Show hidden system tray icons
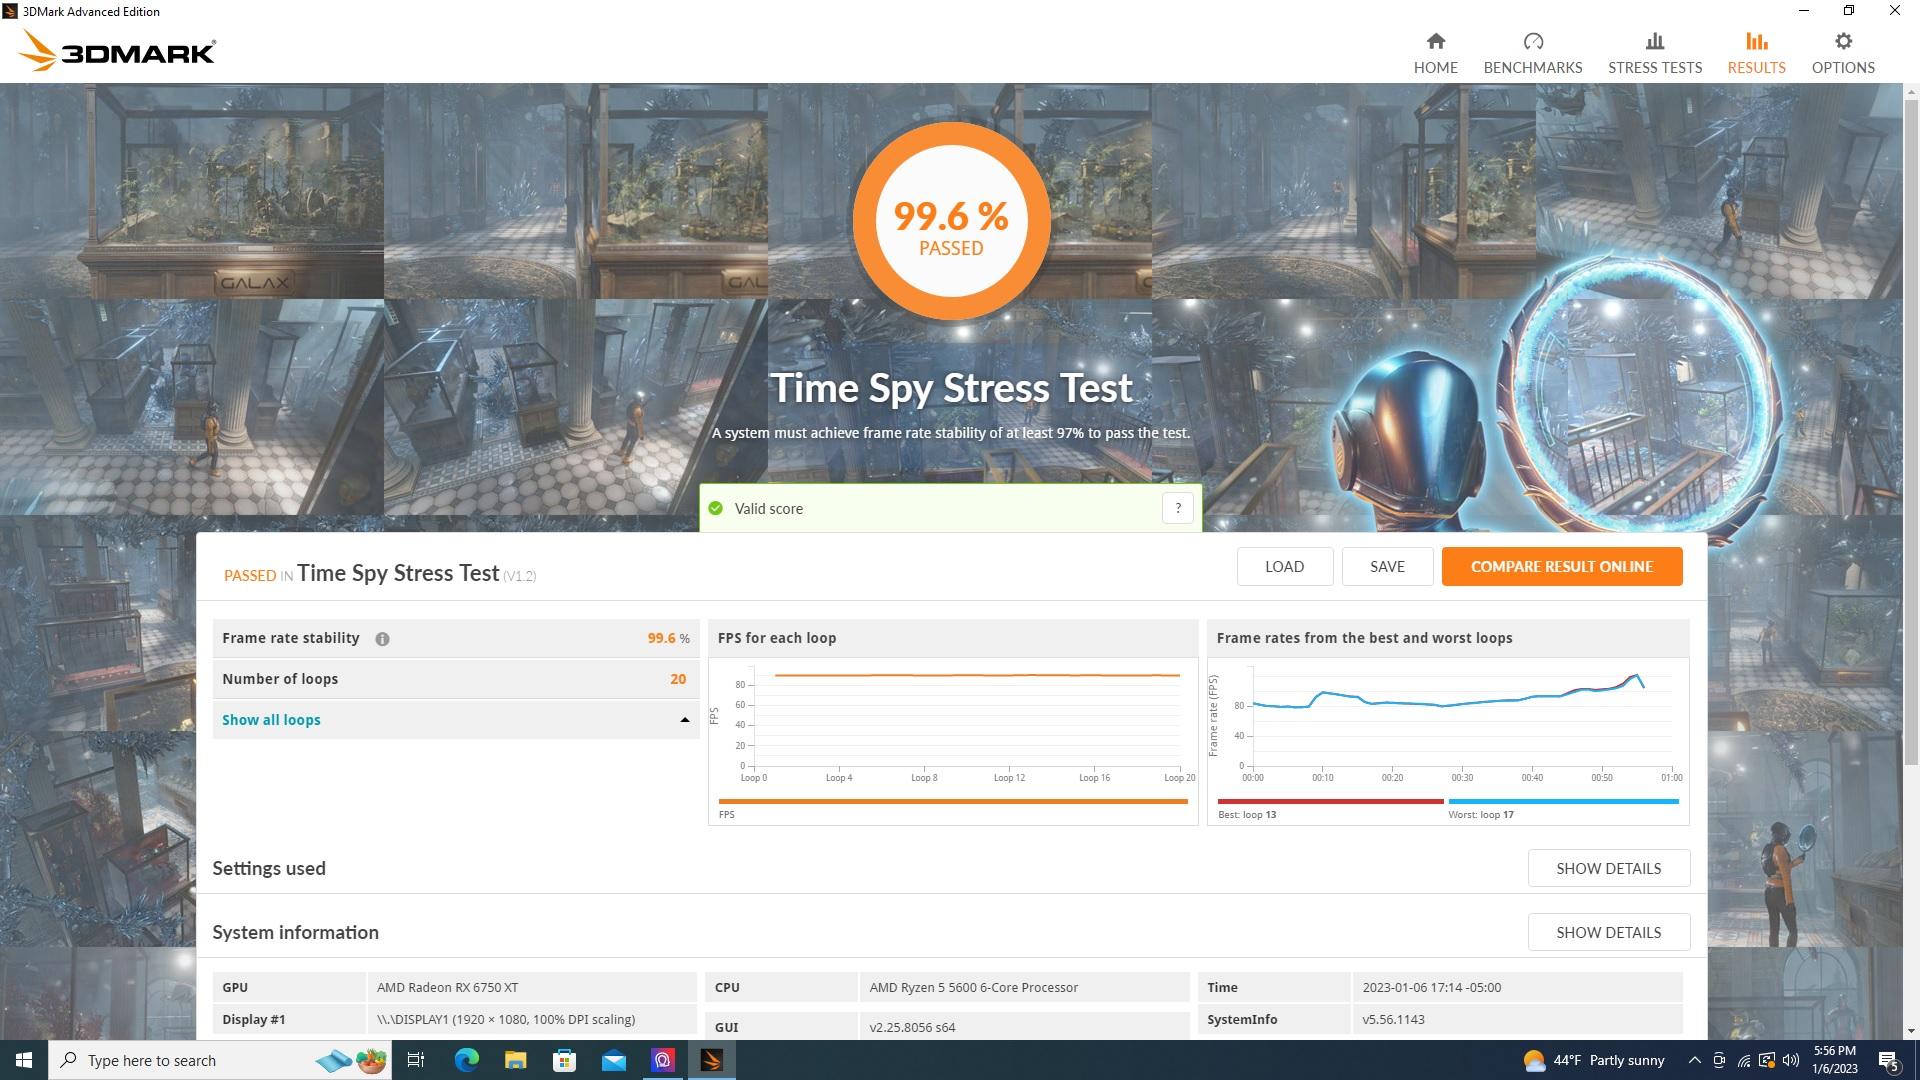 (1694, 1060)
